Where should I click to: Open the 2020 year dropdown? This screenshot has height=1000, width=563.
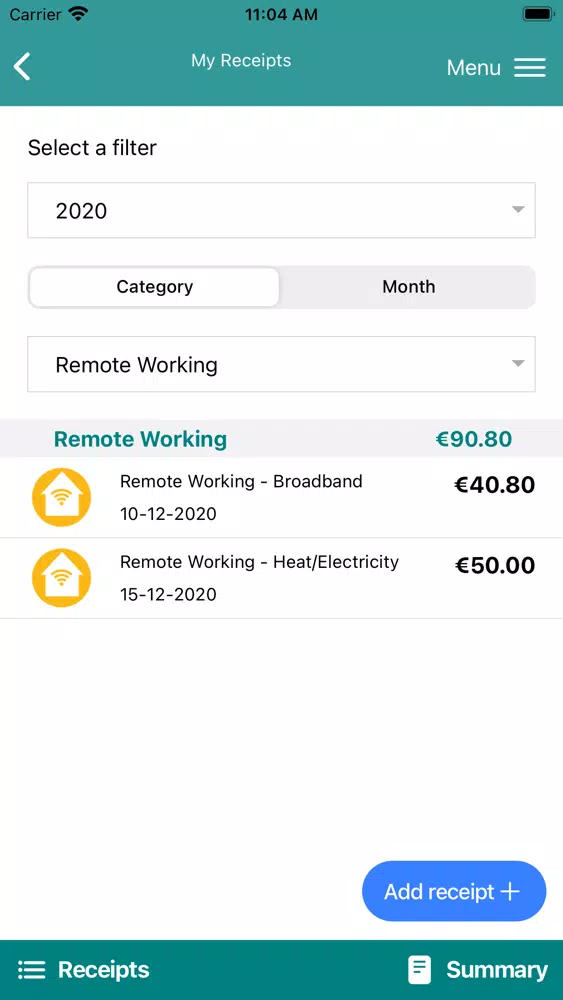281,210
